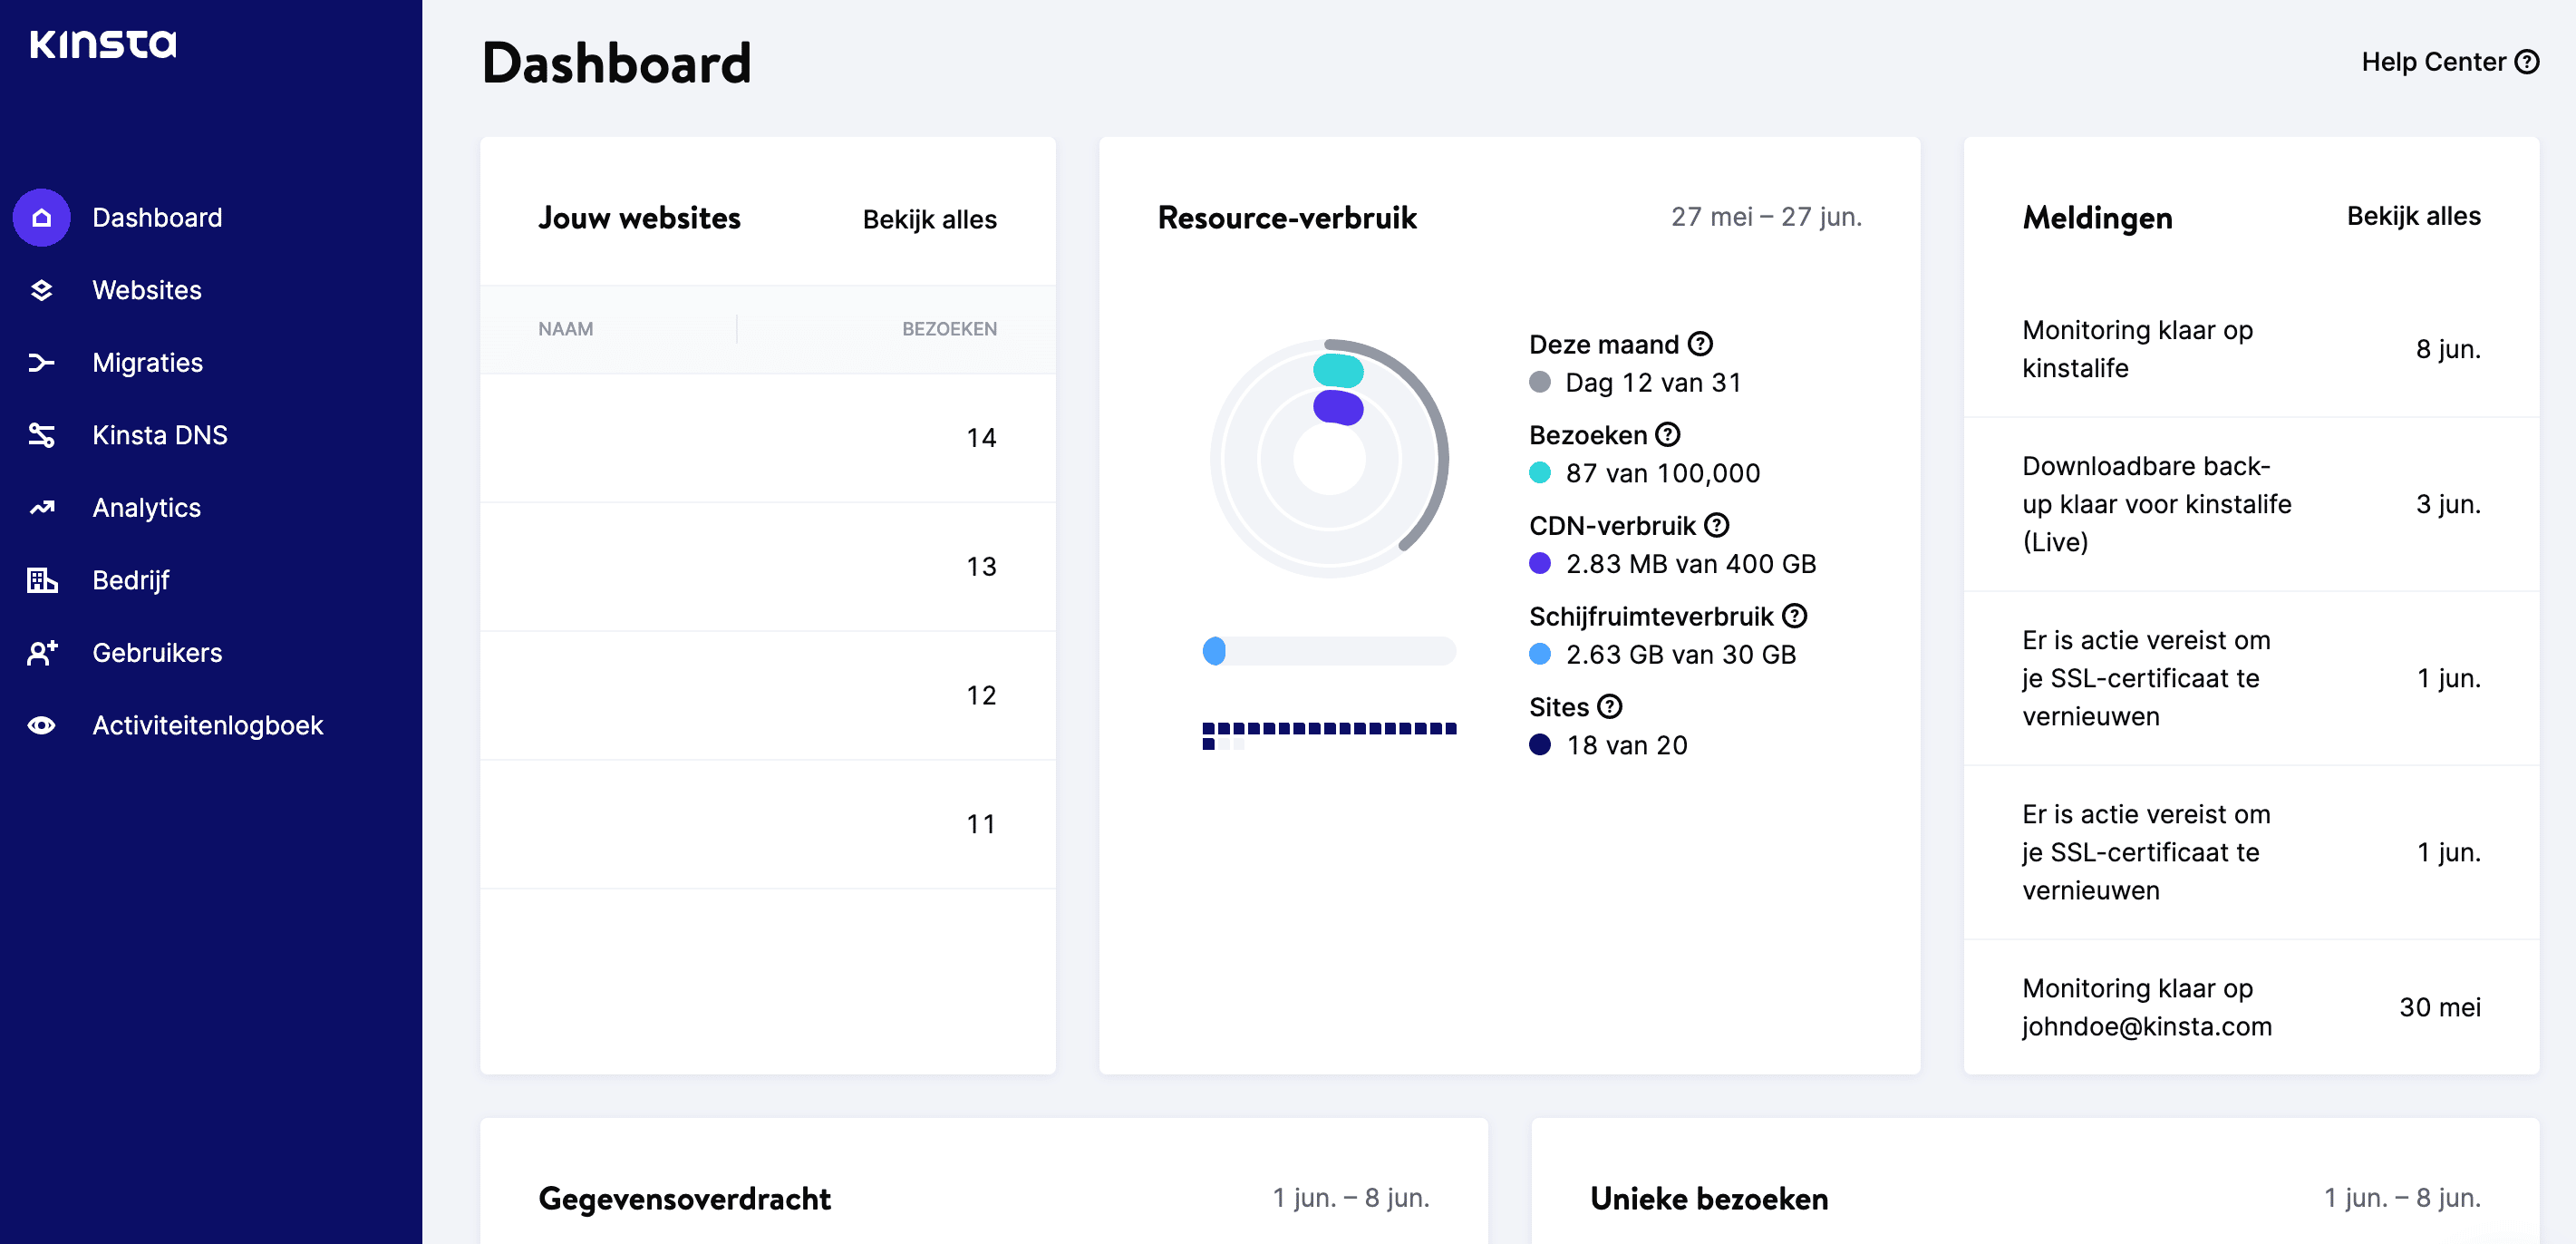
Task: Open Gebruikers via the add-user icon
Action: 40,653
